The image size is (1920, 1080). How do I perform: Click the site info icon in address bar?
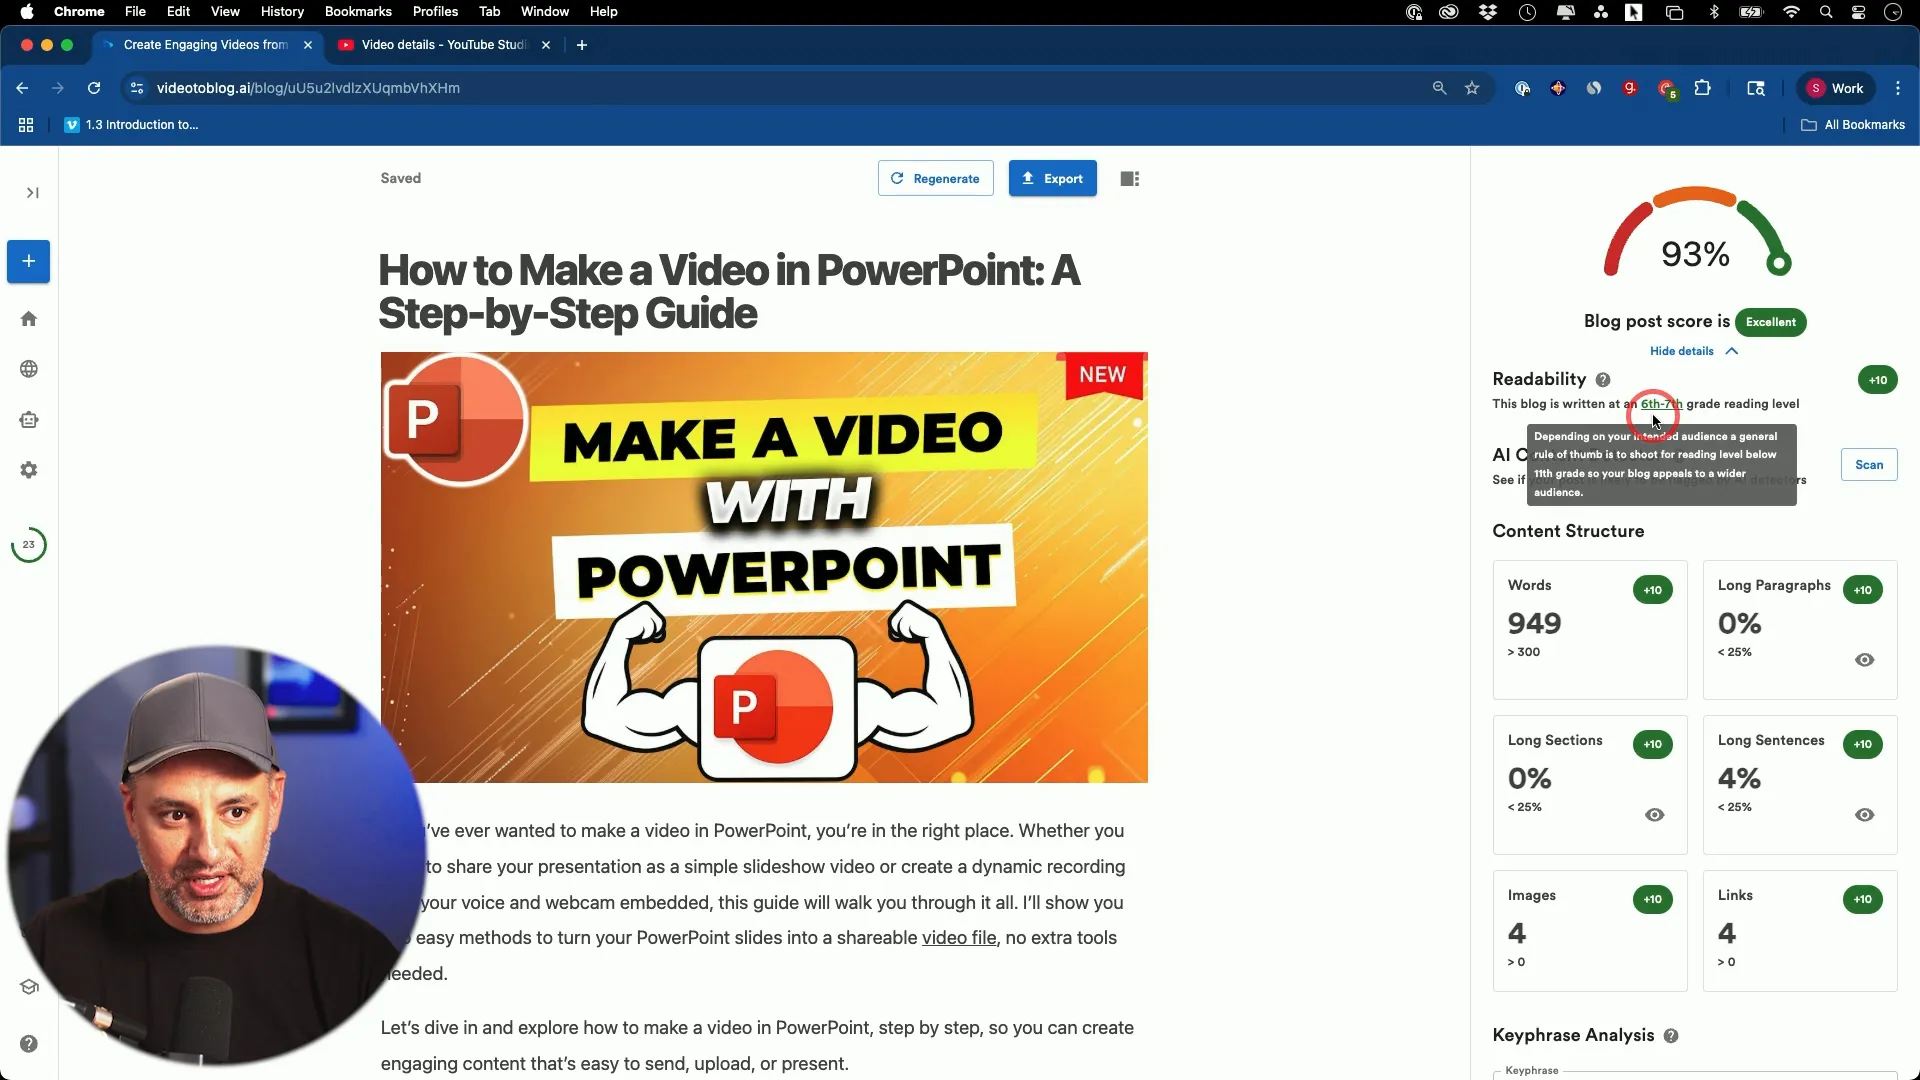coord(137,88)
